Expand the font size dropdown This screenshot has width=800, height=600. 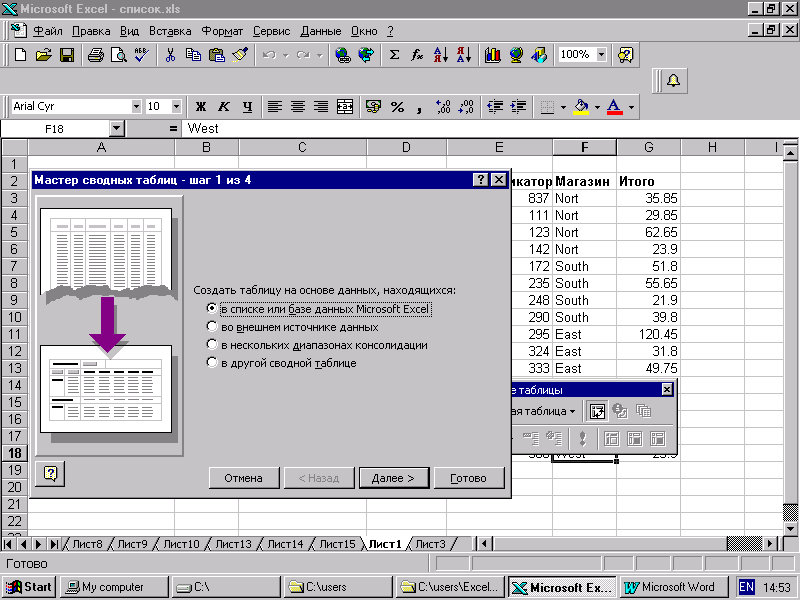tap(176, 107)
